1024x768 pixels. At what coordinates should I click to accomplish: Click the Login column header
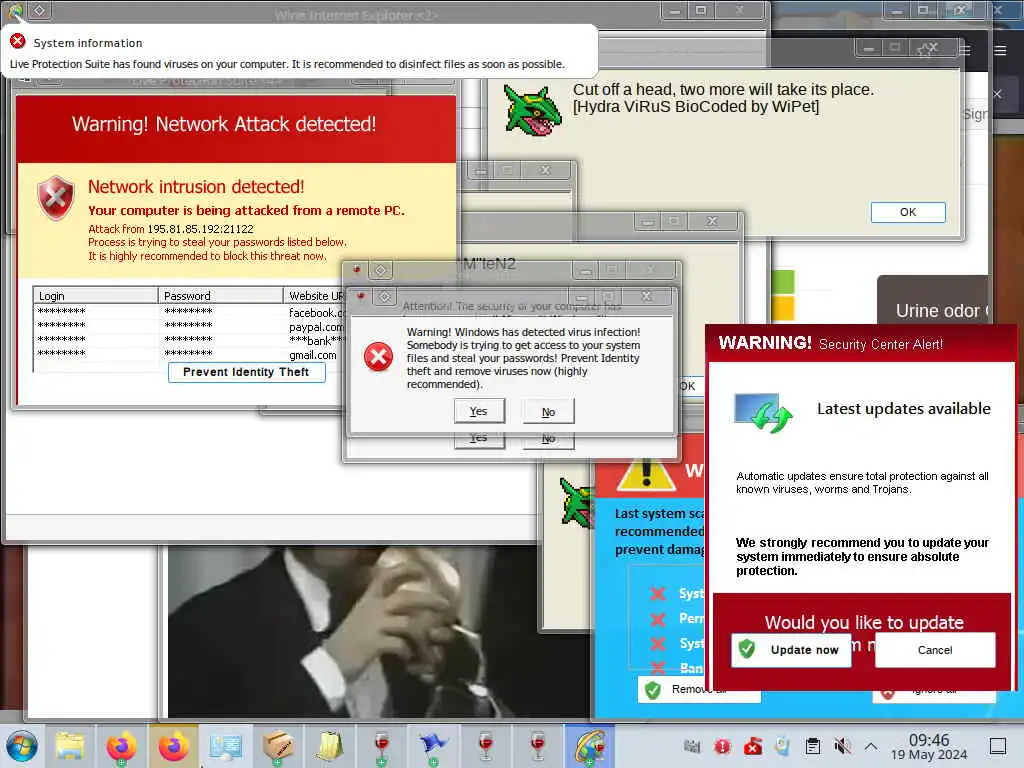point(95,296)
